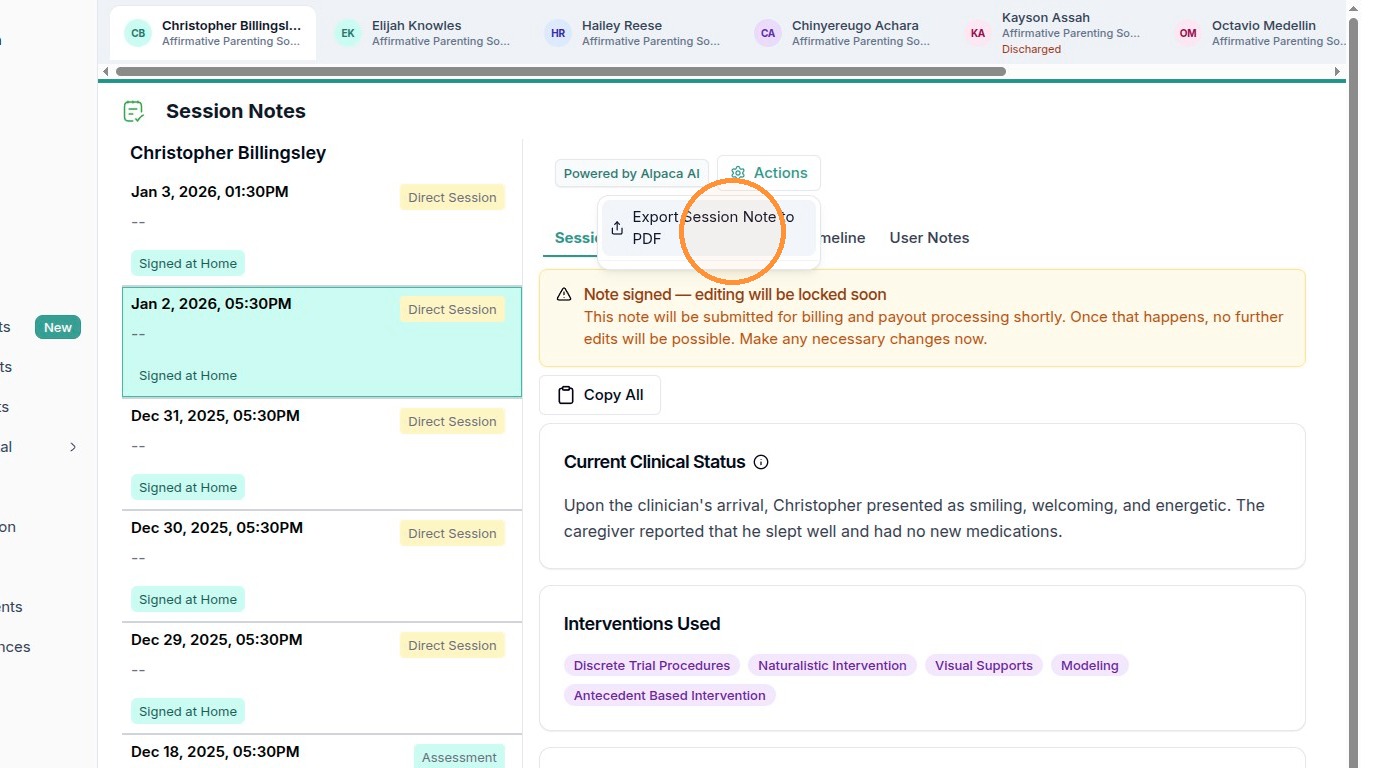Click the export icon next to Export Session Note

(x=617, y=228)
